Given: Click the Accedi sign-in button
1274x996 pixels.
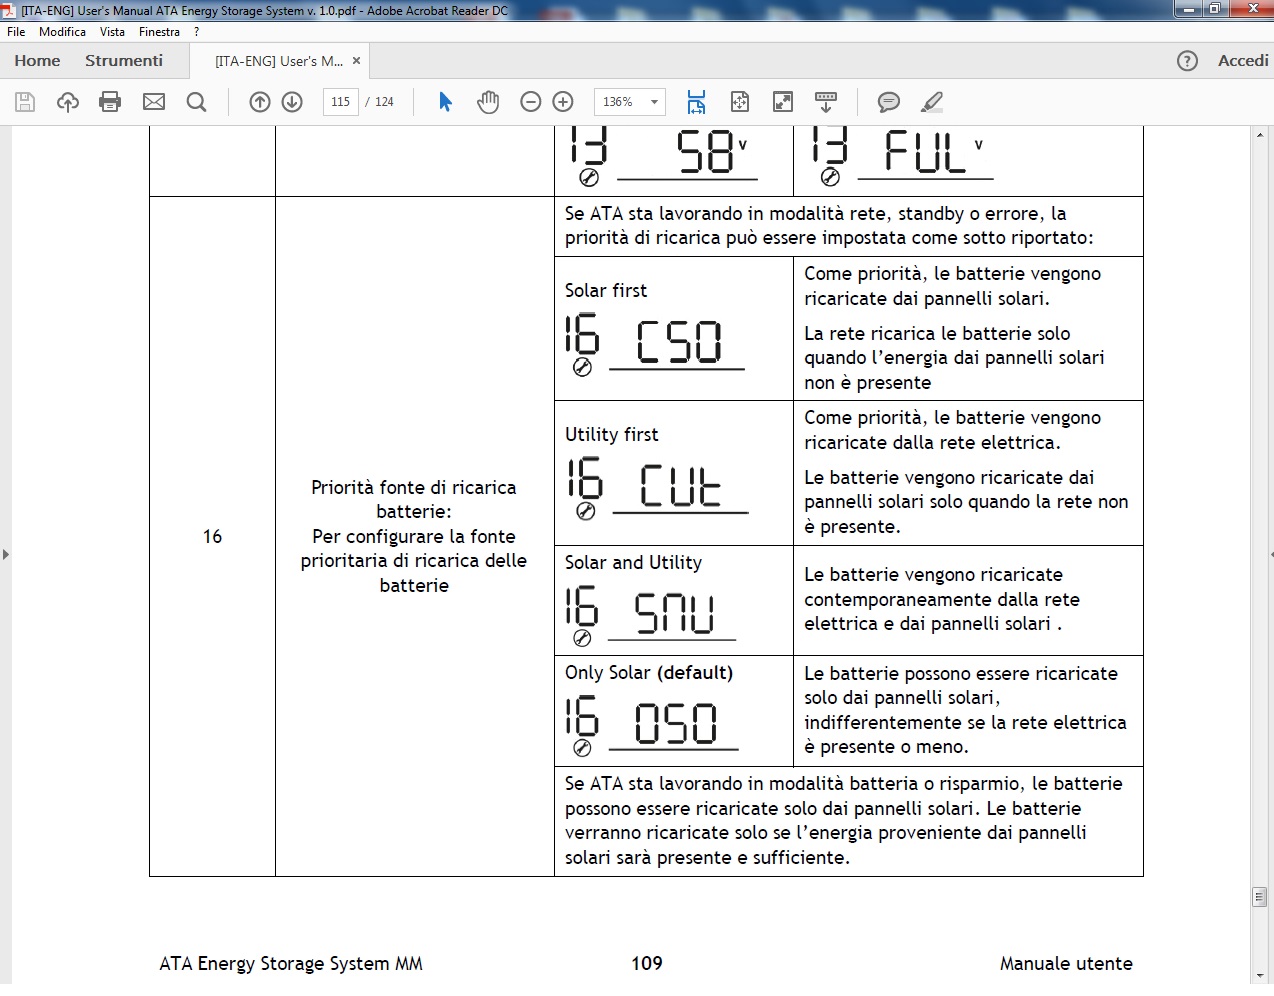Looking at the screenshot, I should click(x=1243, y=61).
